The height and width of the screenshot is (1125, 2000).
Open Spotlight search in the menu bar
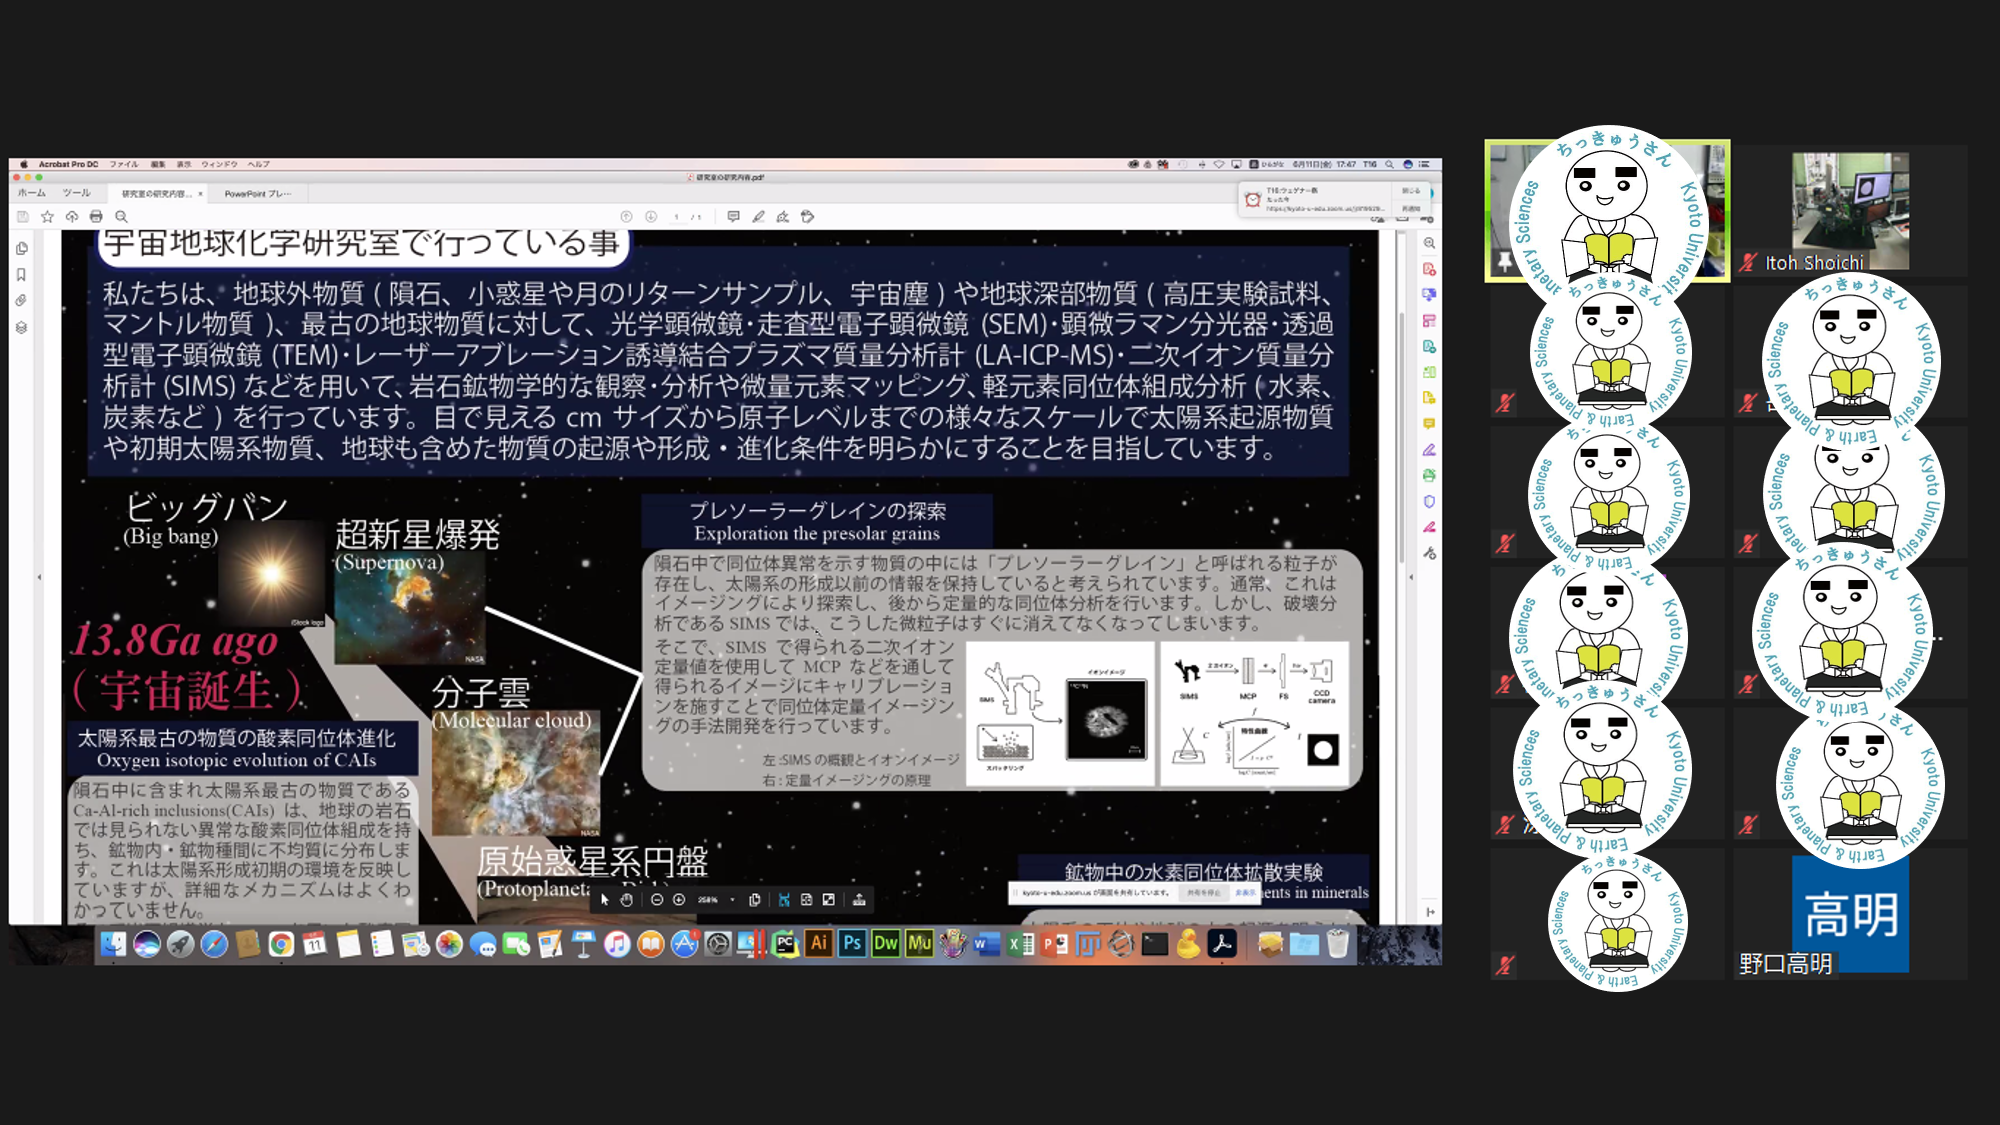coord(1389,164)
